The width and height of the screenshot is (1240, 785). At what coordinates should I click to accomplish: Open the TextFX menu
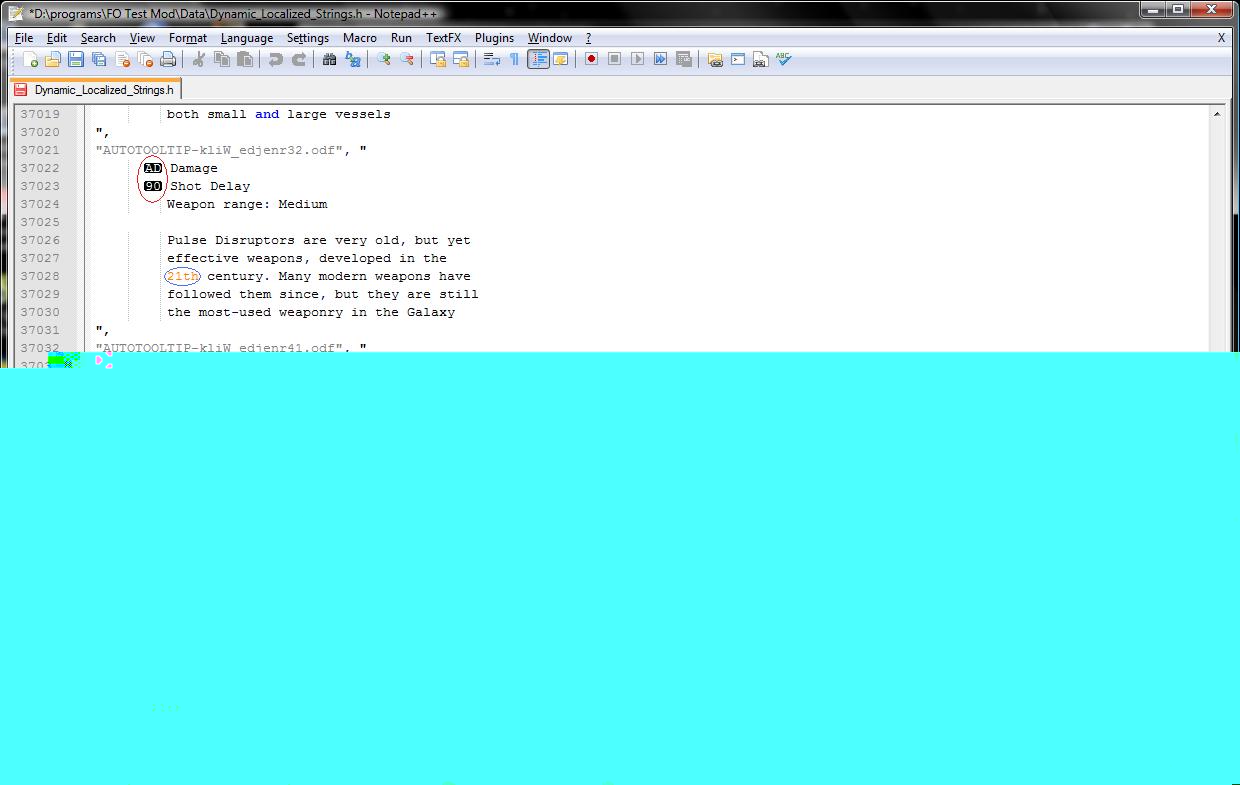[x=443, y=38]
